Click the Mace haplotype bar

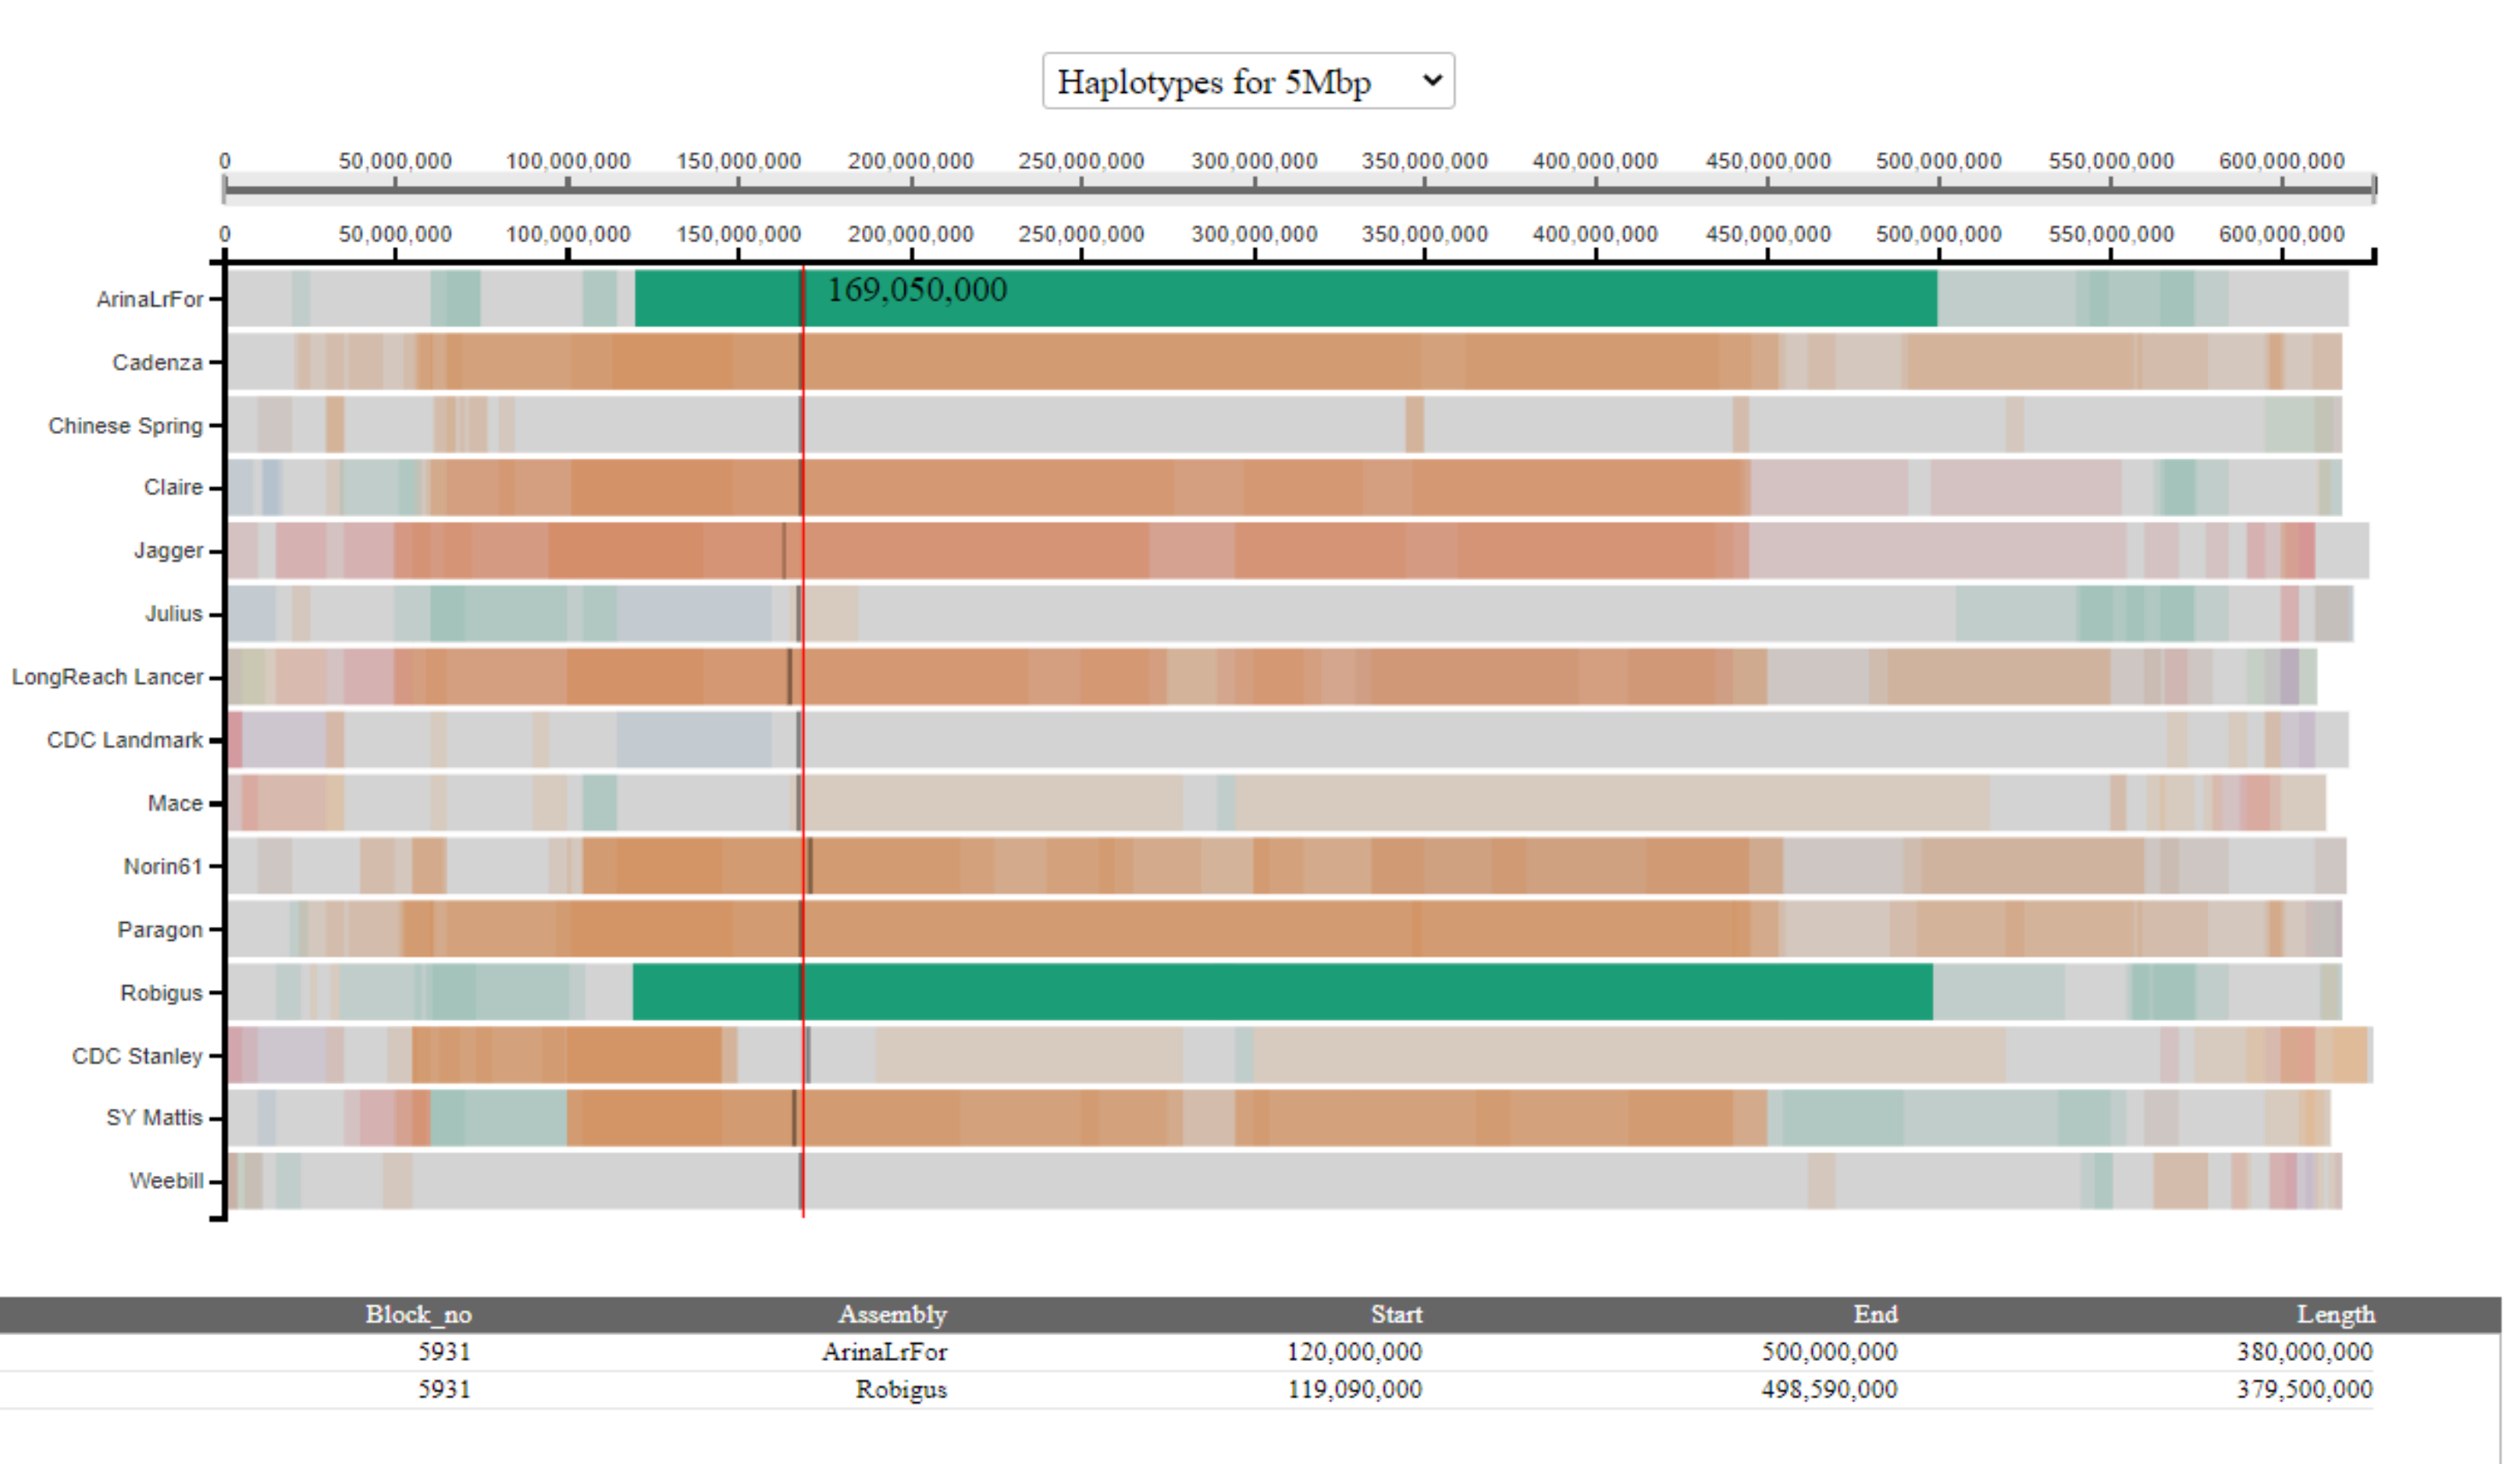(x=1277, y=803)
